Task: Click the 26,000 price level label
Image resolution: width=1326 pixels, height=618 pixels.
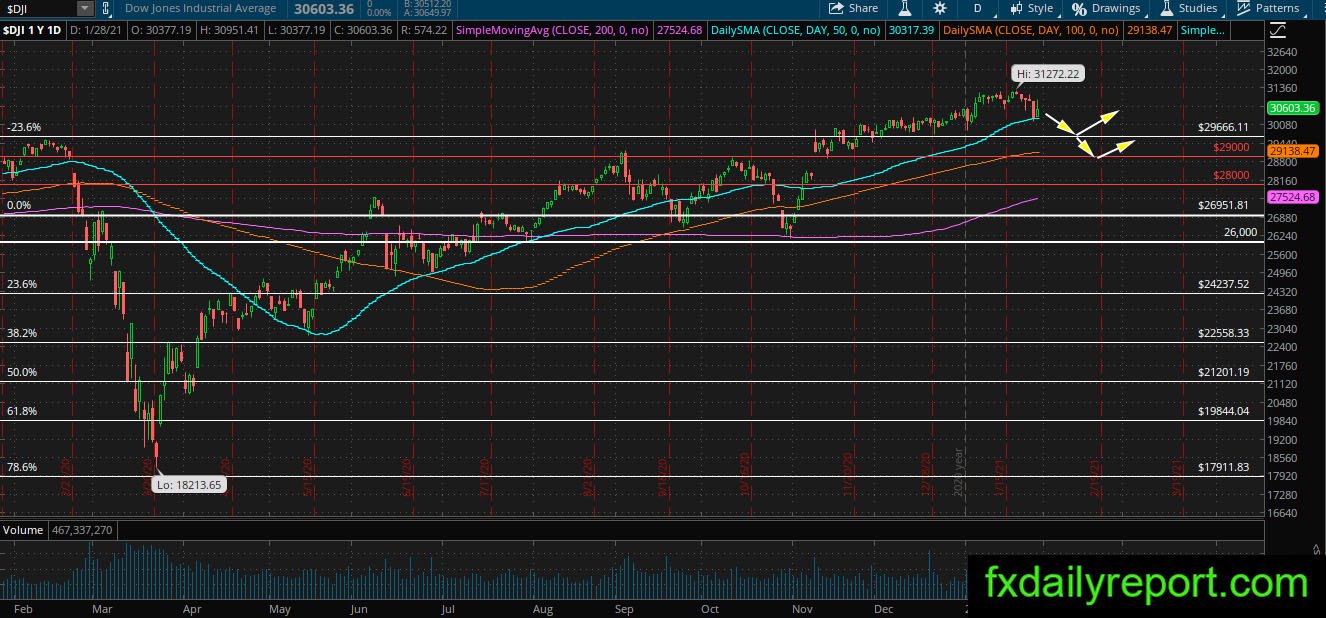Action: 1240,232
